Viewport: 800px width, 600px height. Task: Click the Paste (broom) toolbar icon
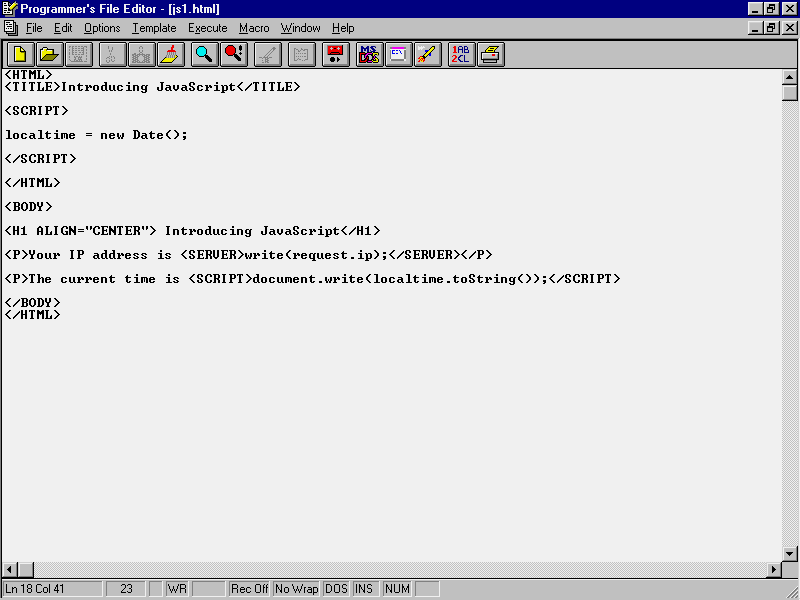click(172, 54)
